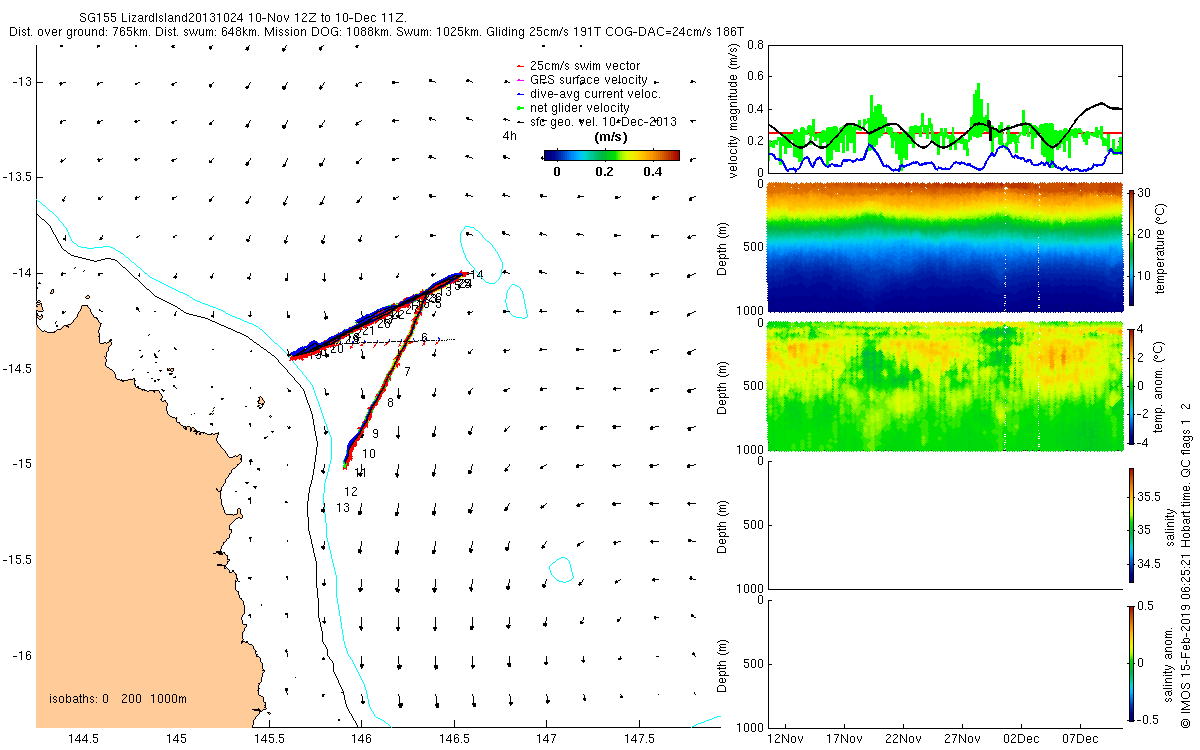
Task: Click the temp. anom. (°C) color bar
Action: (x=1132, y=385)
